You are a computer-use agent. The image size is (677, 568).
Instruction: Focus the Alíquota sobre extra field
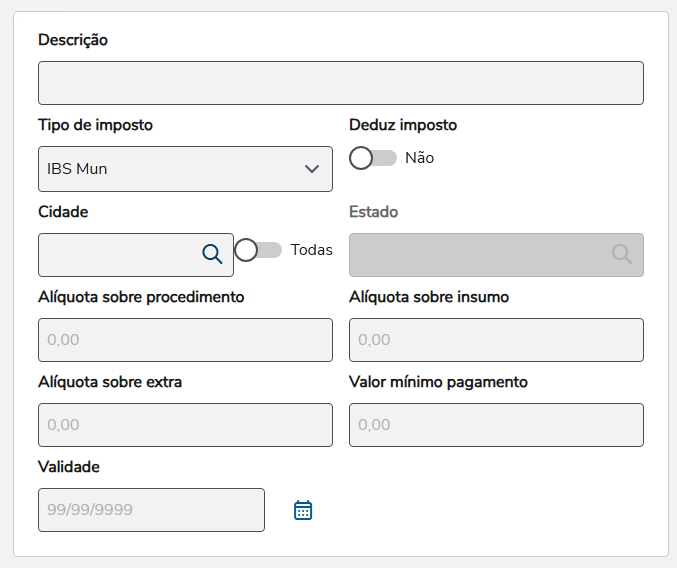185,425
